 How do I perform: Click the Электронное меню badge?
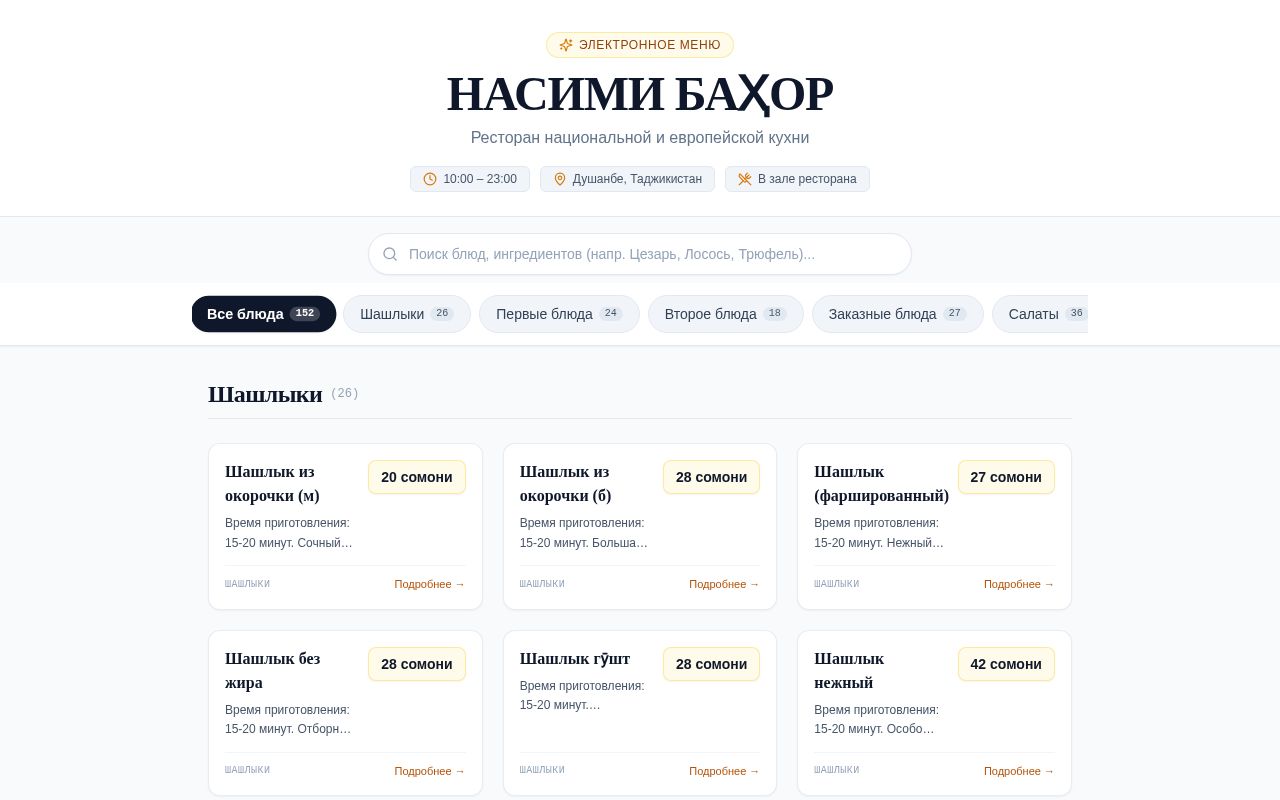[x=640, y=45]
